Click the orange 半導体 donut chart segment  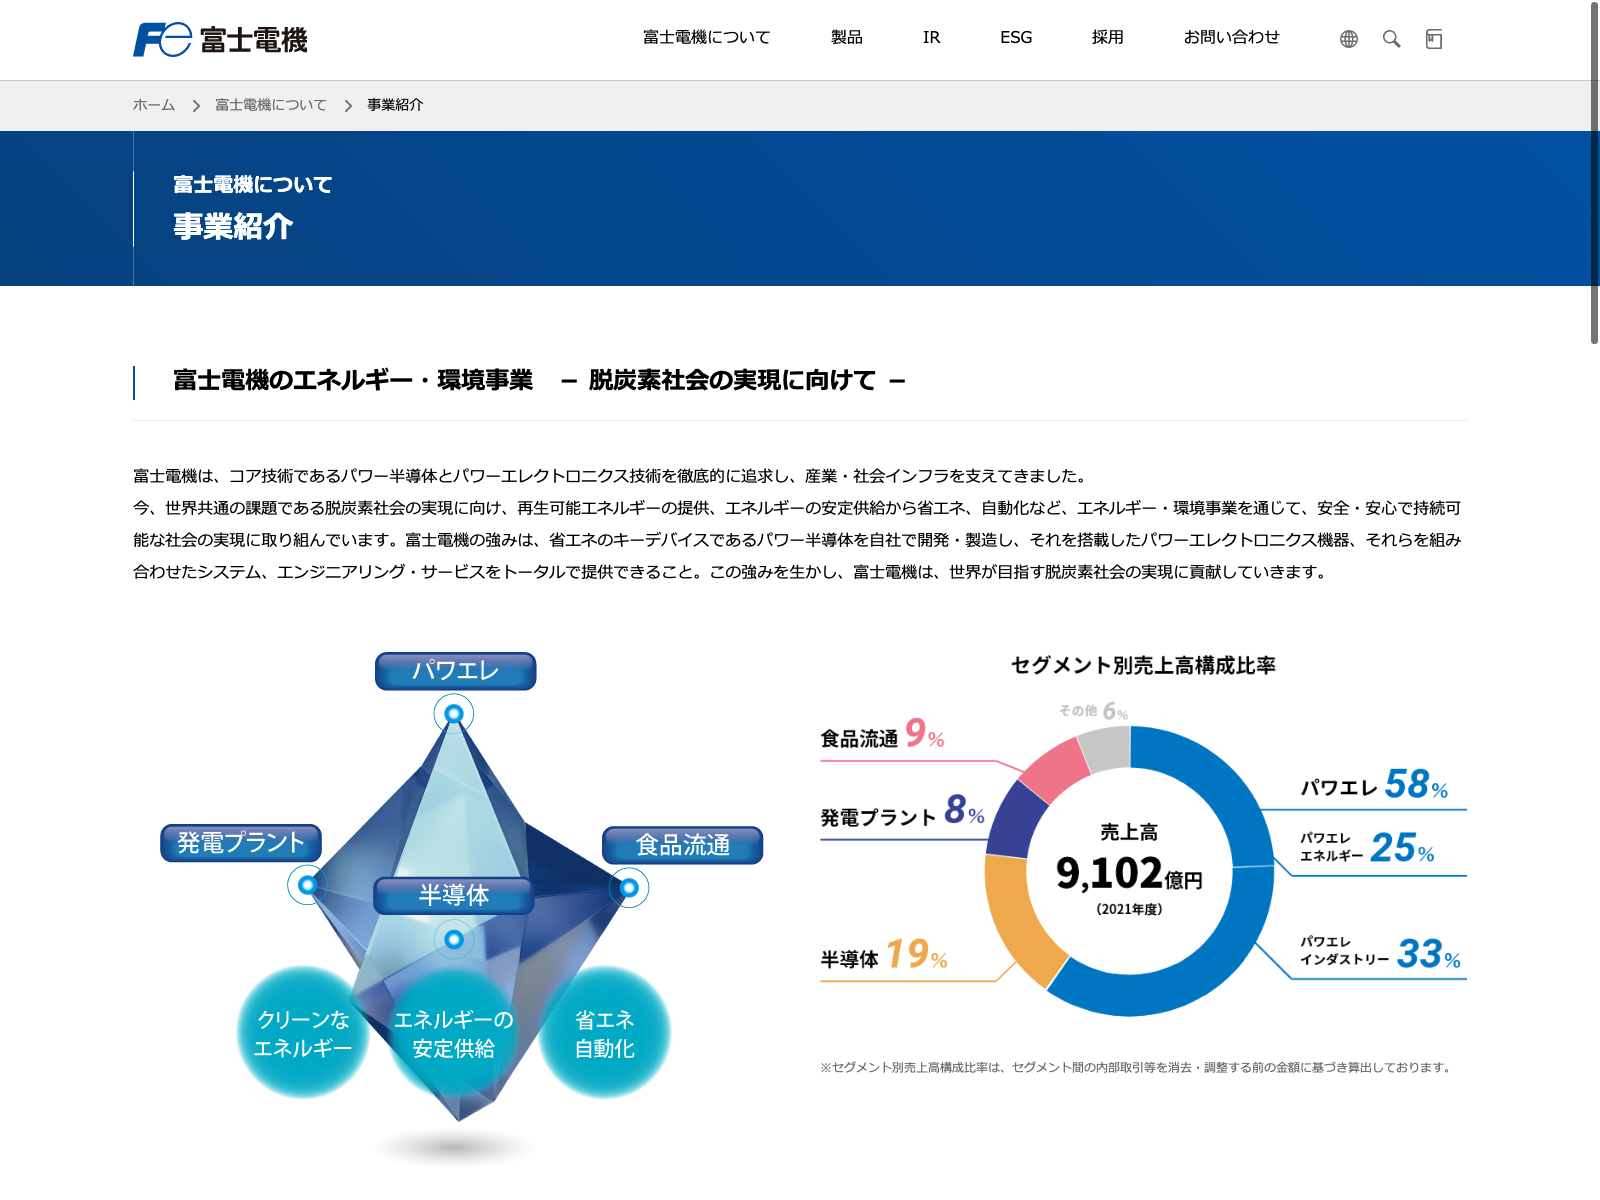(x=1015, y=920)
